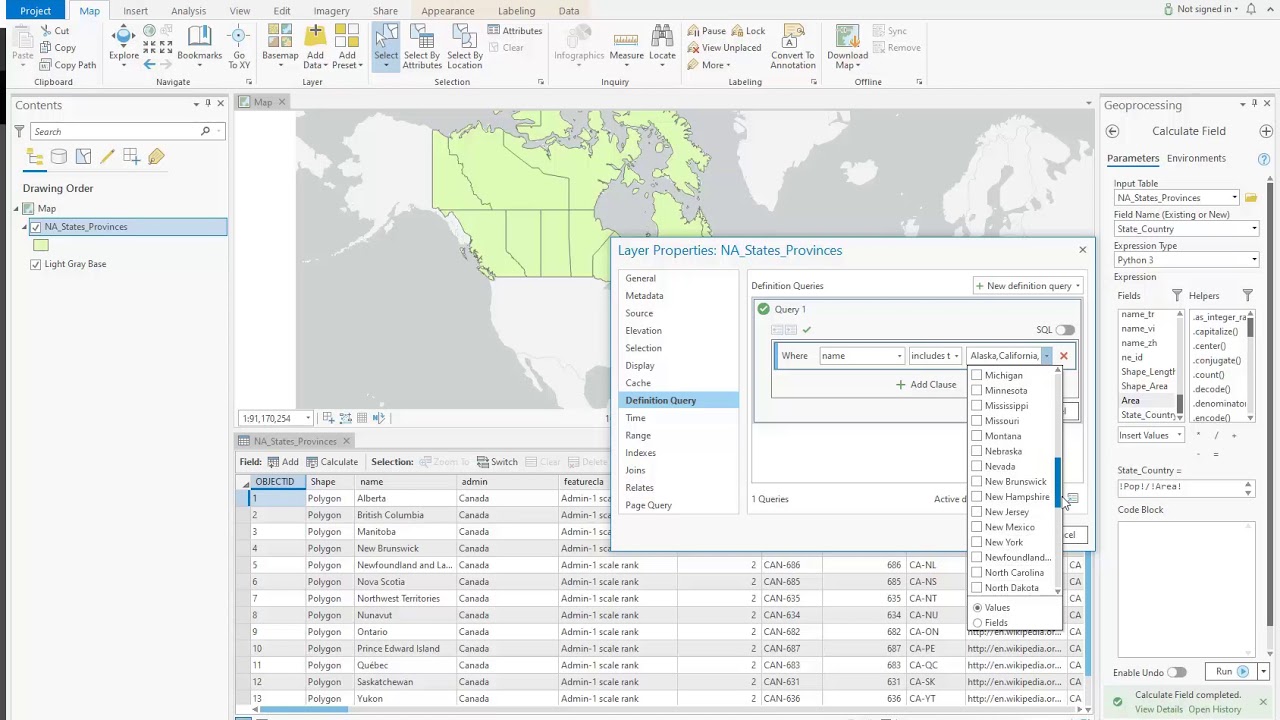This screenshot has height=720, width=1280.
Task: Open the History link
Action: (x=1215, y=710)
